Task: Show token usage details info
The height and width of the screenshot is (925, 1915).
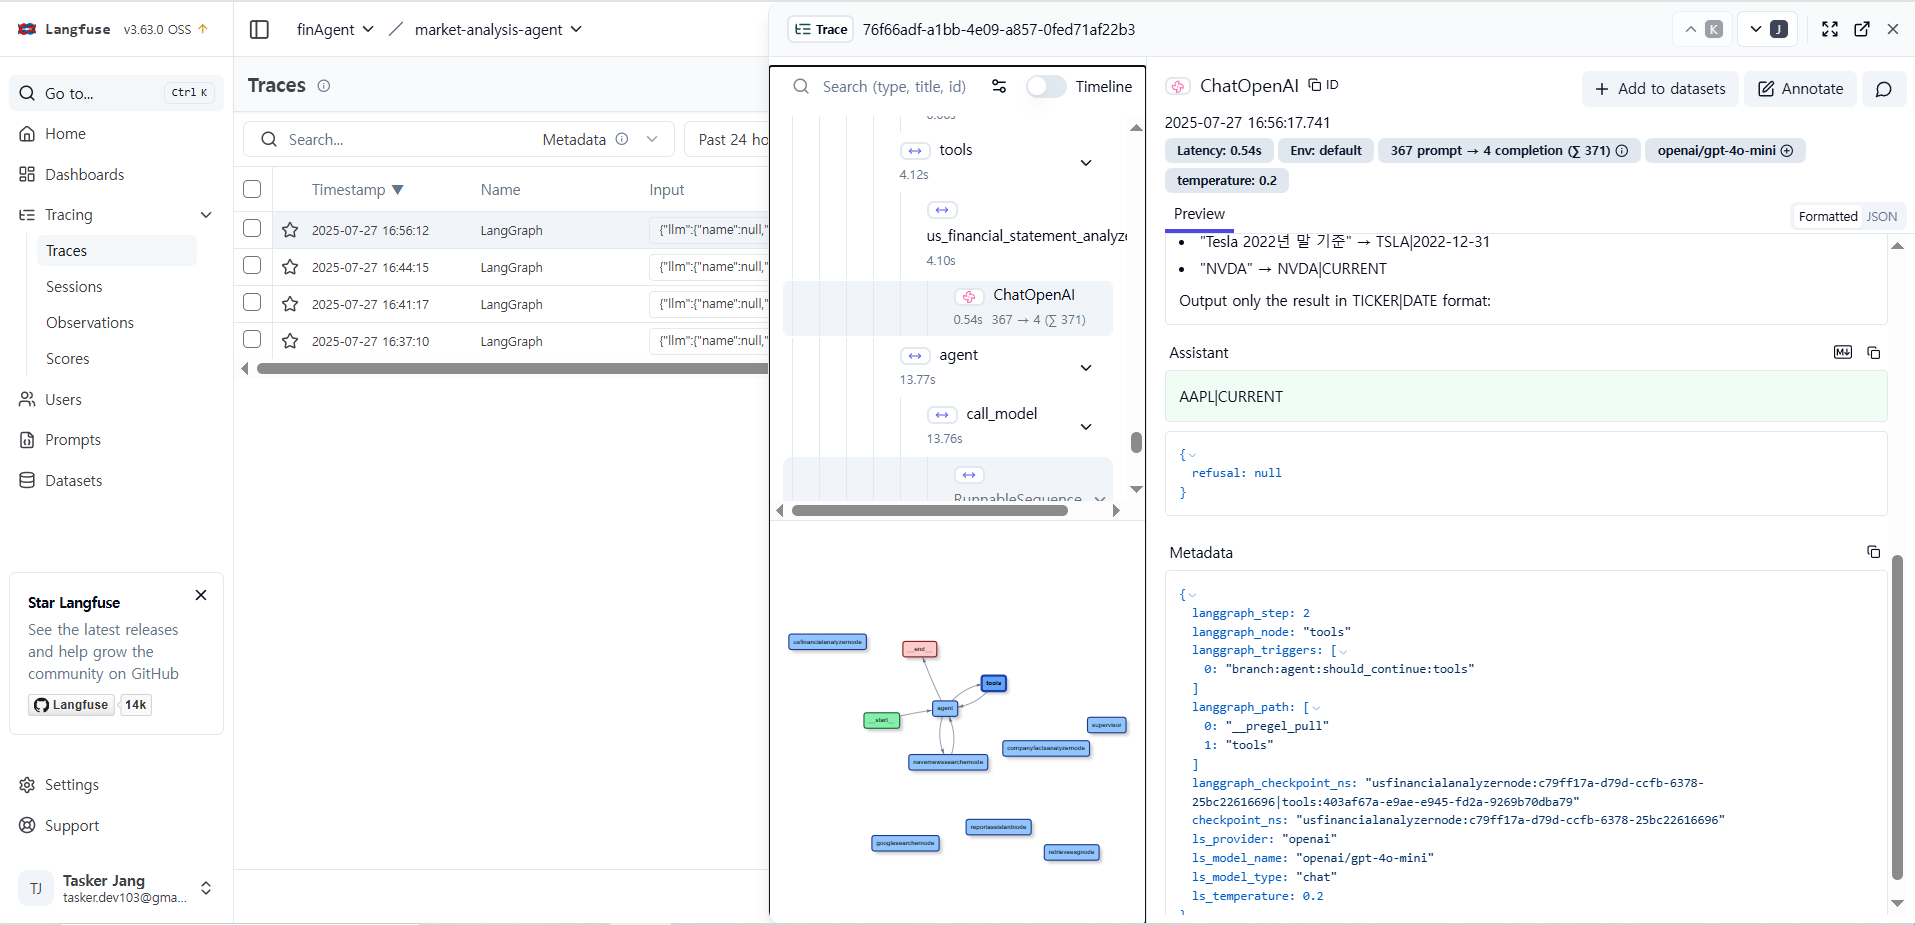Action: click(x=1622, y=151)
